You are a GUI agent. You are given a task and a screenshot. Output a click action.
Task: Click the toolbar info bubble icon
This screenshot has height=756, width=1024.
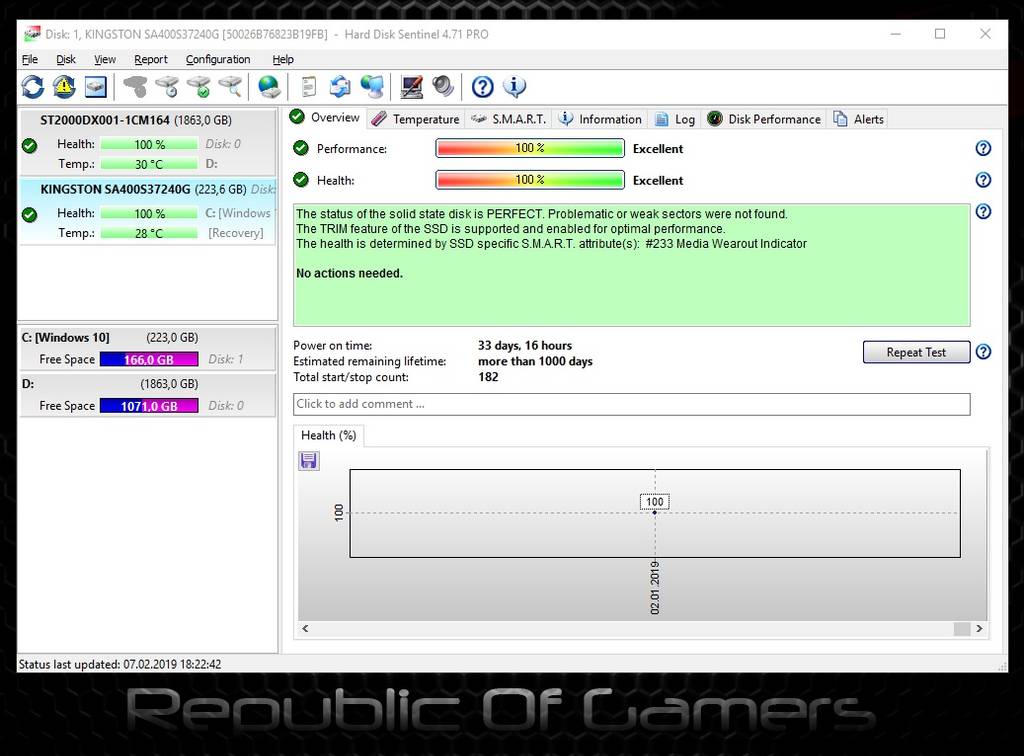515,87
